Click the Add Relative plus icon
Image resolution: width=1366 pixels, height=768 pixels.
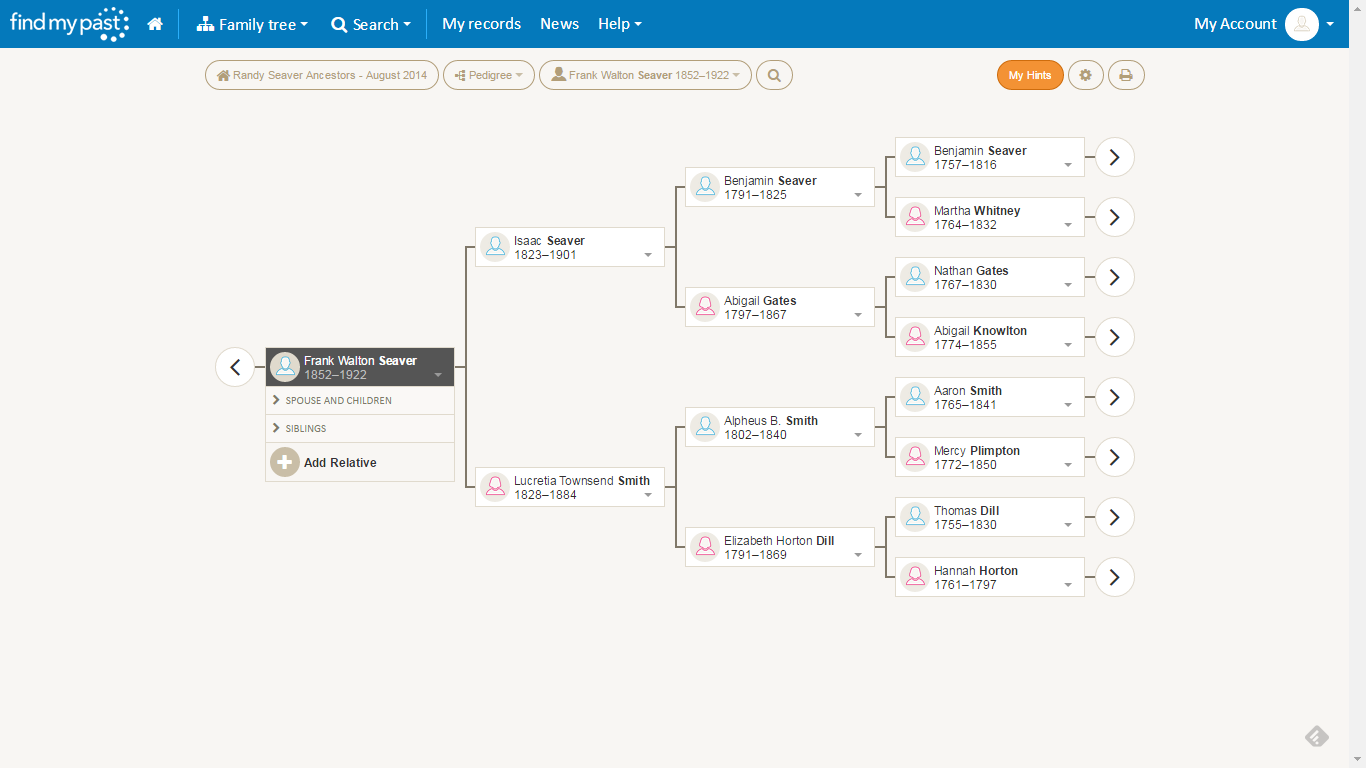coord(285,462)
